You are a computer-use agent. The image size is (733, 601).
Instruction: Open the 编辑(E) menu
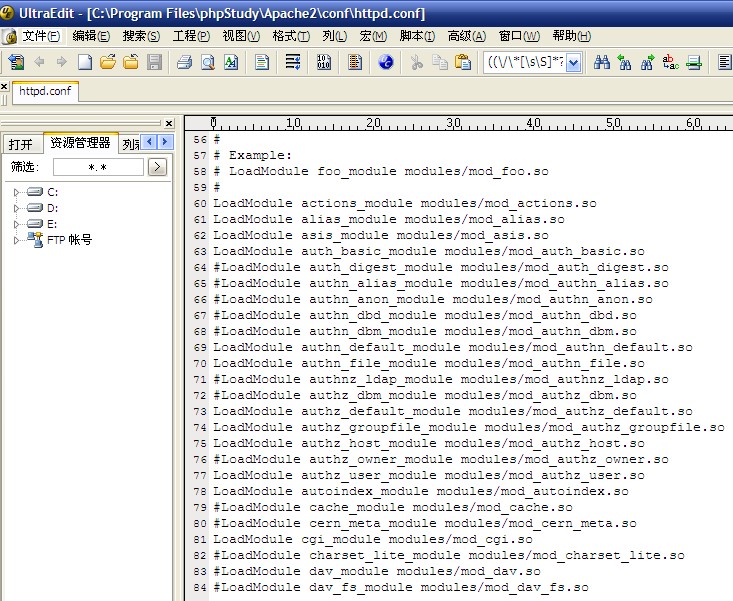click(x=91, y=36)
